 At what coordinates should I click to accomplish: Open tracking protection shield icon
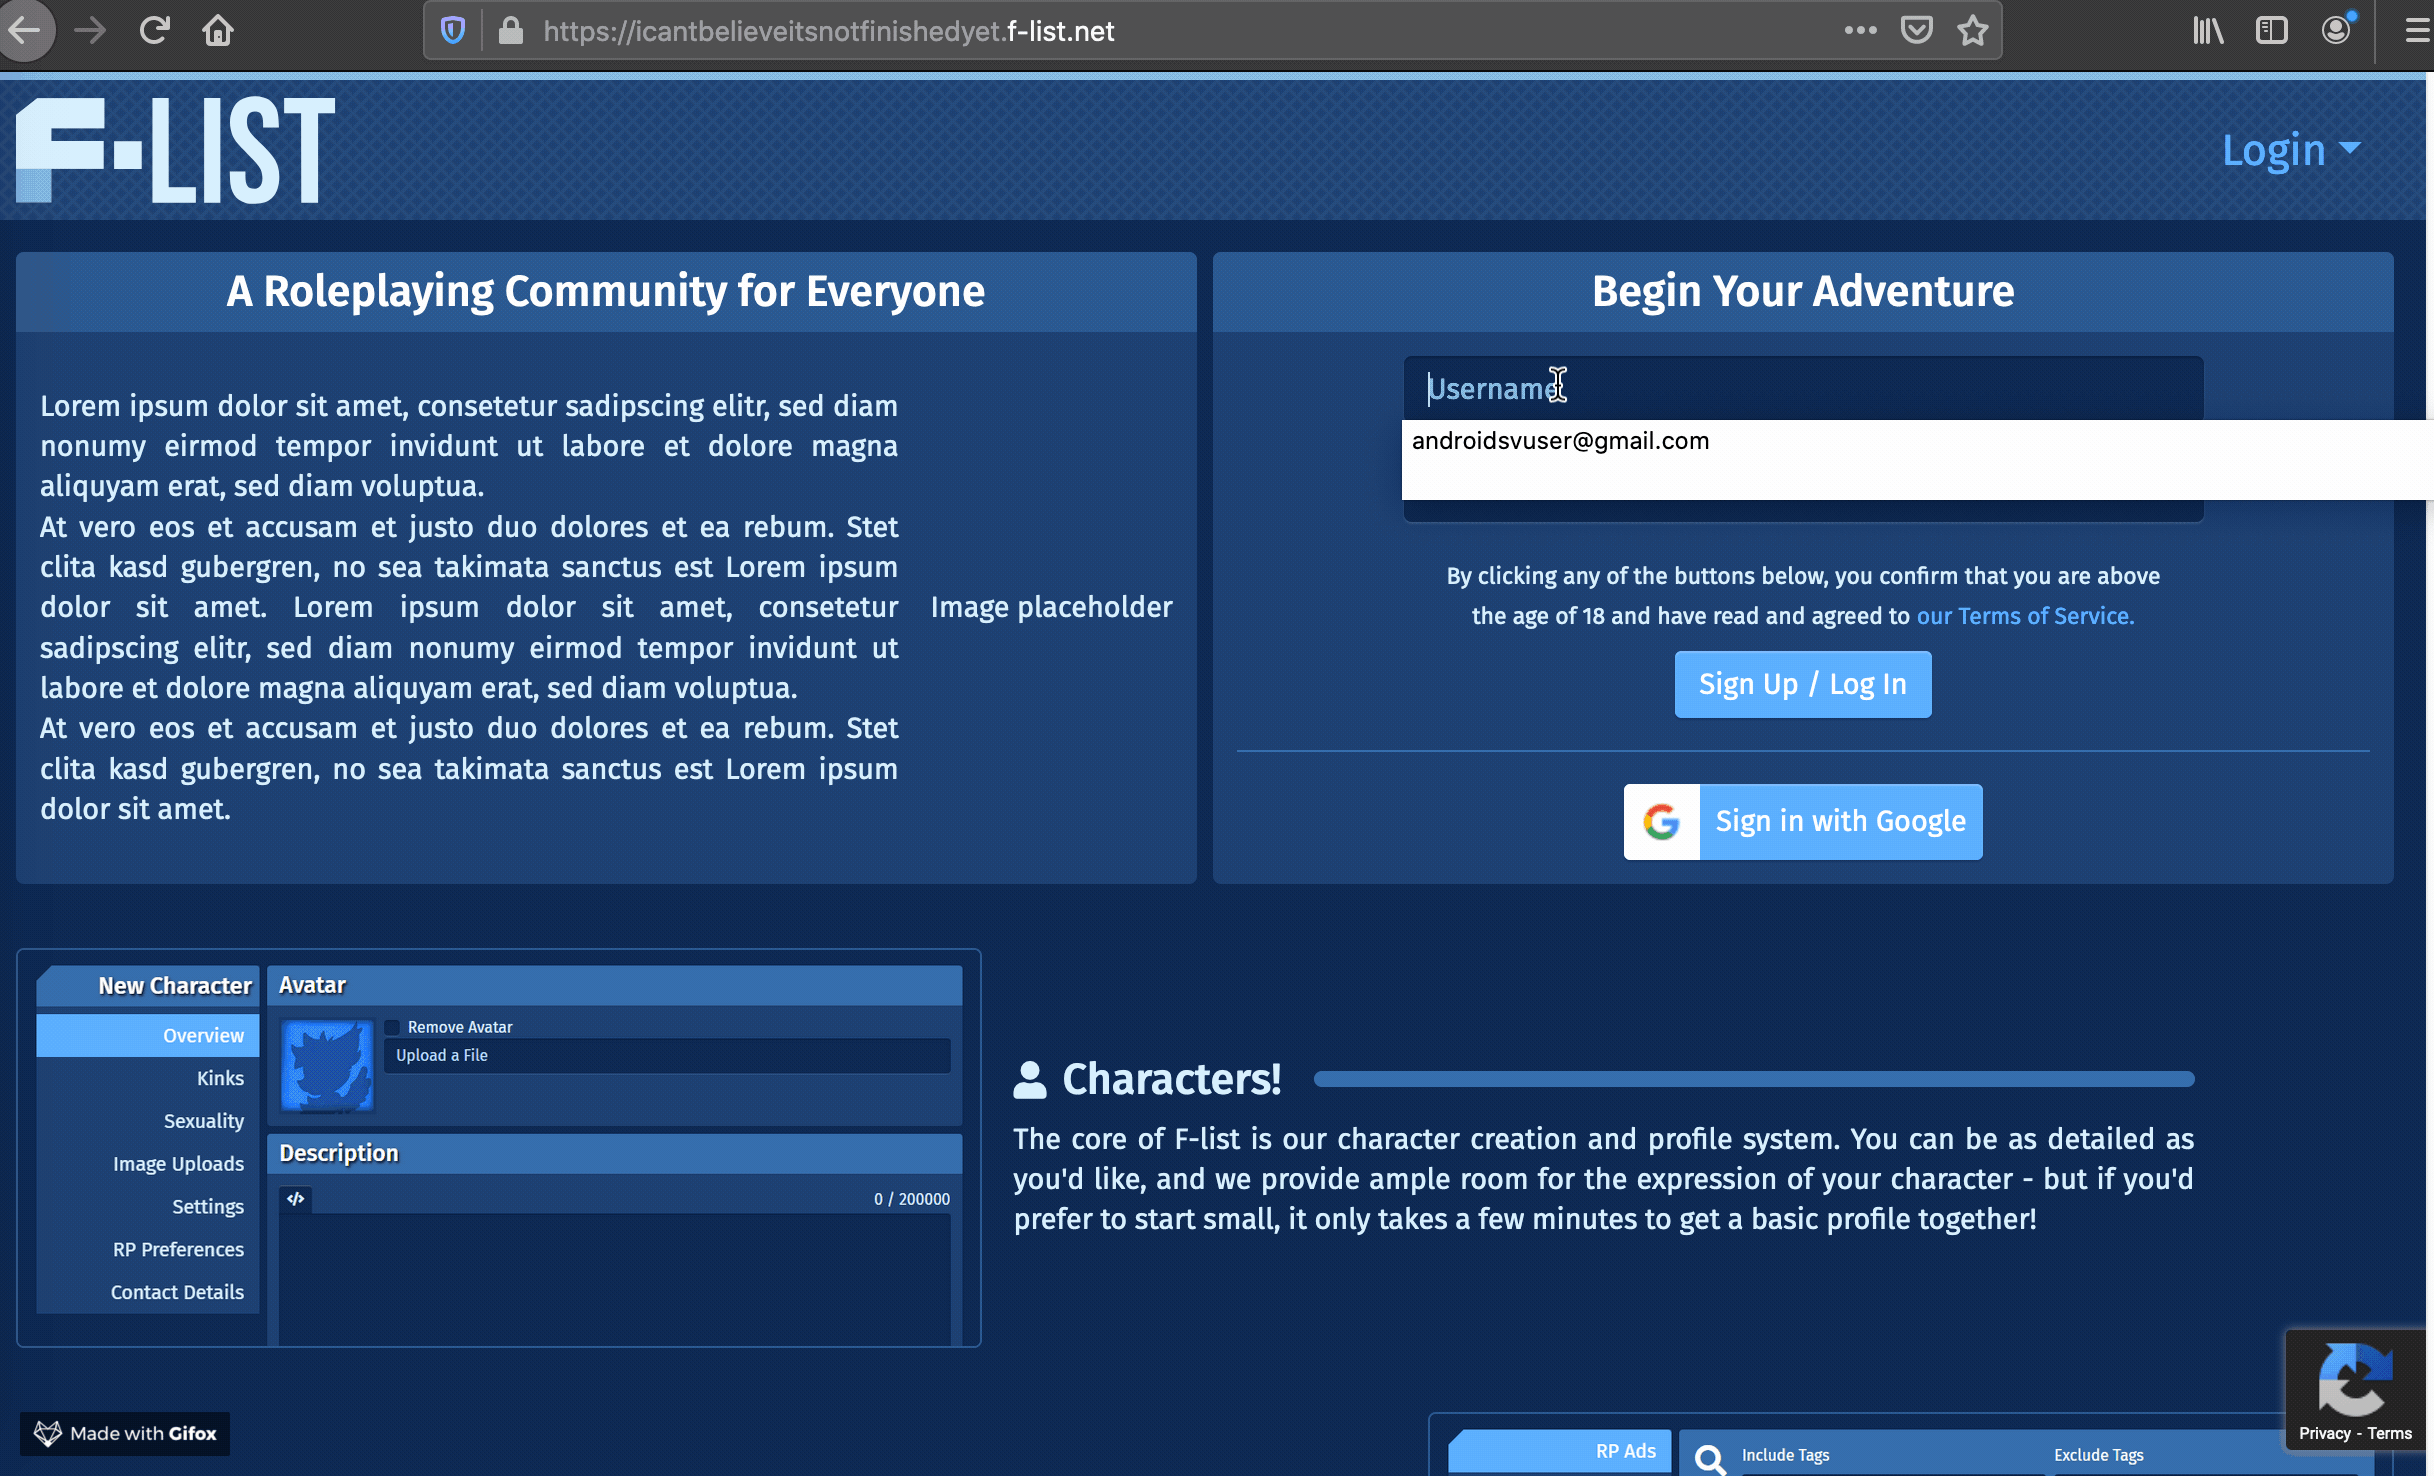(x=453, y=31)
